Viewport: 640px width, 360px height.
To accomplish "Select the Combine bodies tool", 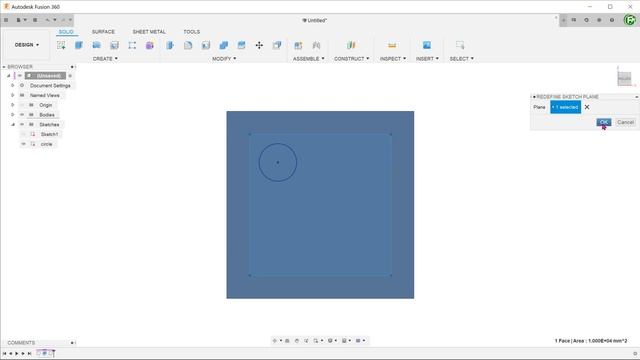I will coord(224,45).
